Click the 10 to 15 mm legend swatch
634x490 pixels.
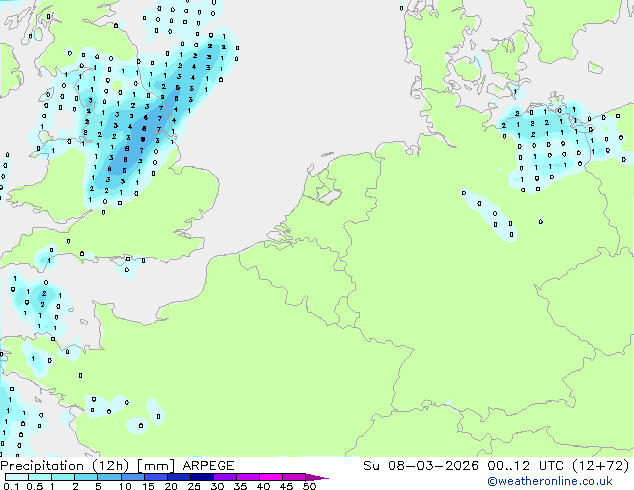click(132, 477)
